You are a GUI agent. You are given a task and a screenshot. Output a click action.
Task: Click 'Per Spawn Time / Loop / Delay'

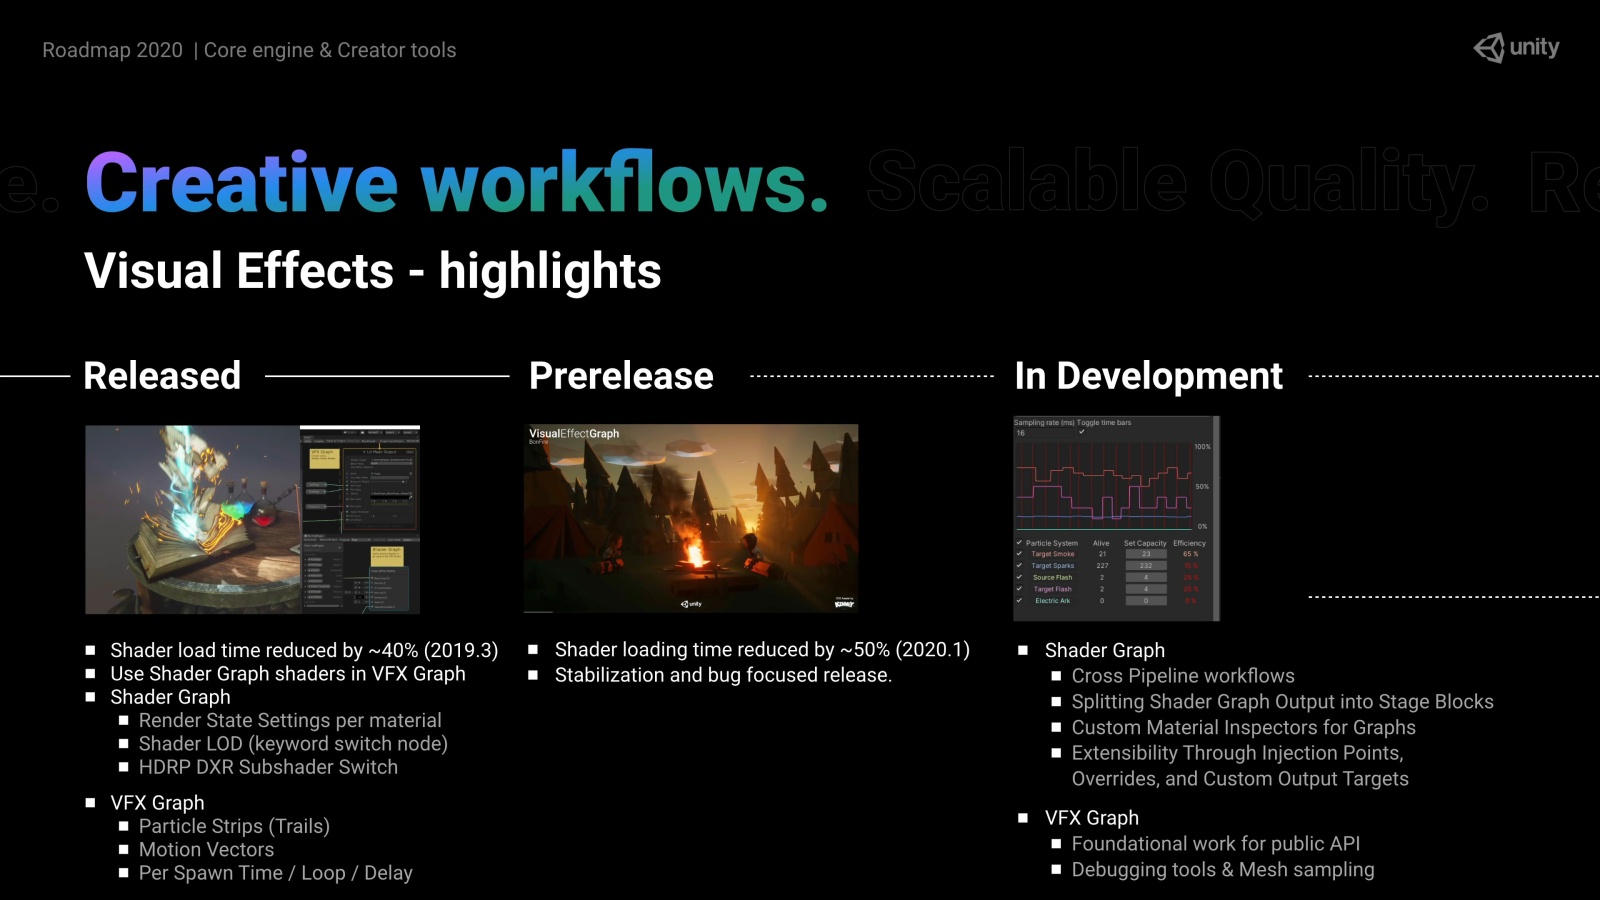pyautogui.click(x=275, y=873)
